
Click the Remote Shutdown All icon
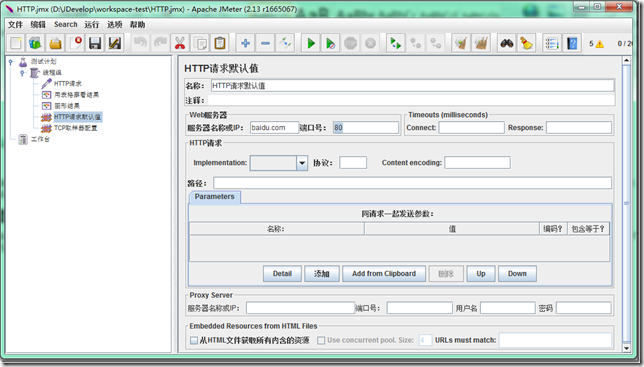click(435, 43)
